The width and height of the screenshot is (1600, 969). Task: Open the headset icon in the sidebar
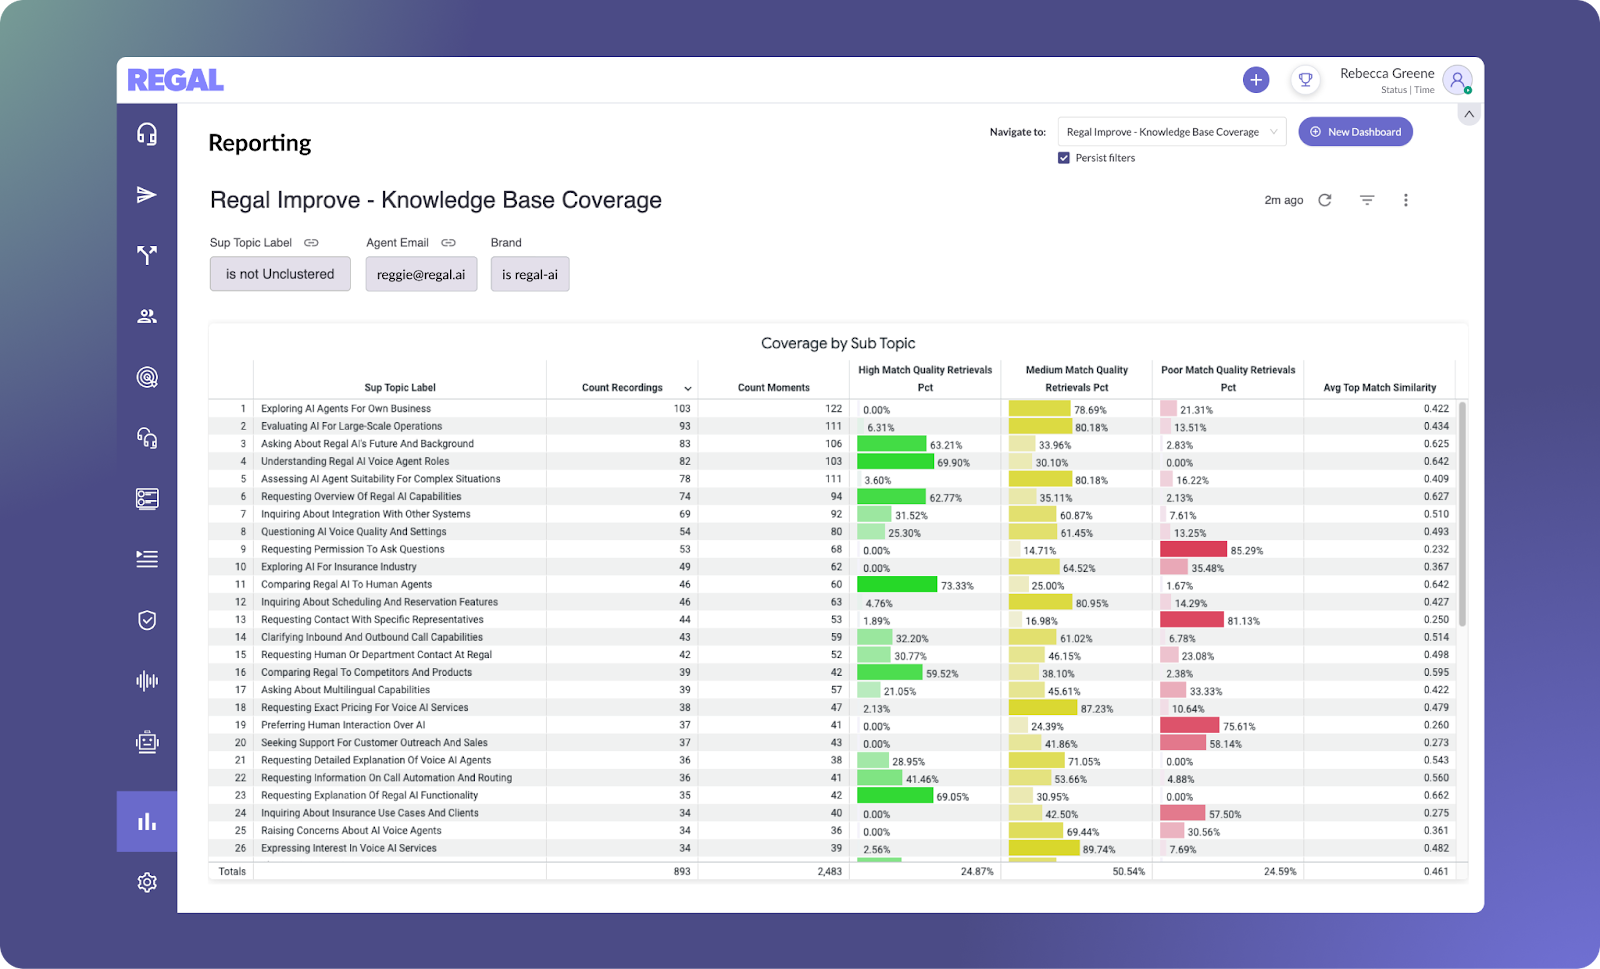pyautogui.click(x=147, y=134)
